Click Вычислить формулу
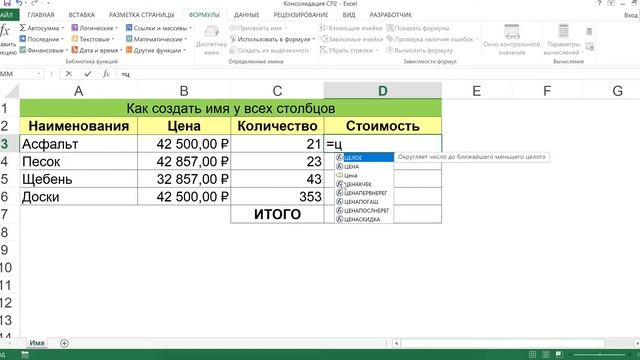 [420, 50]
